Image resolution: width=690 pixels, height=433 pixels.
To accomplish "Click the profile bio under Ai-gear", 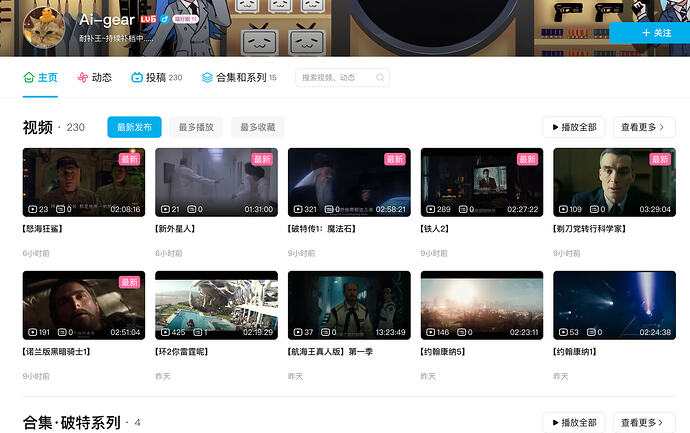I will (x=116, y=39).
